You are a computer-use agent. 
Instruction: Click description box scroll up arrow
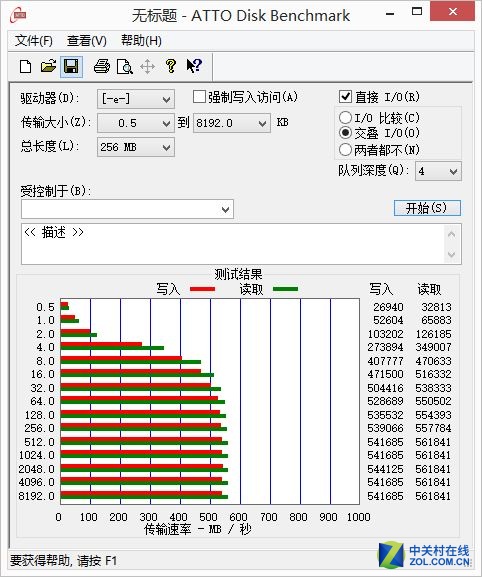(452, 234)
